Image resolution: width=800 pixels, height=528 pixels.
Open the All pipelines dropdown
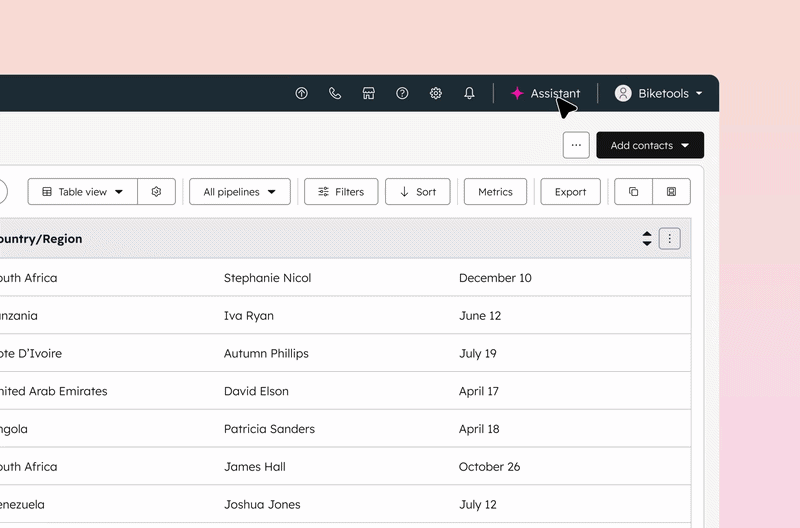coord(240,192)
